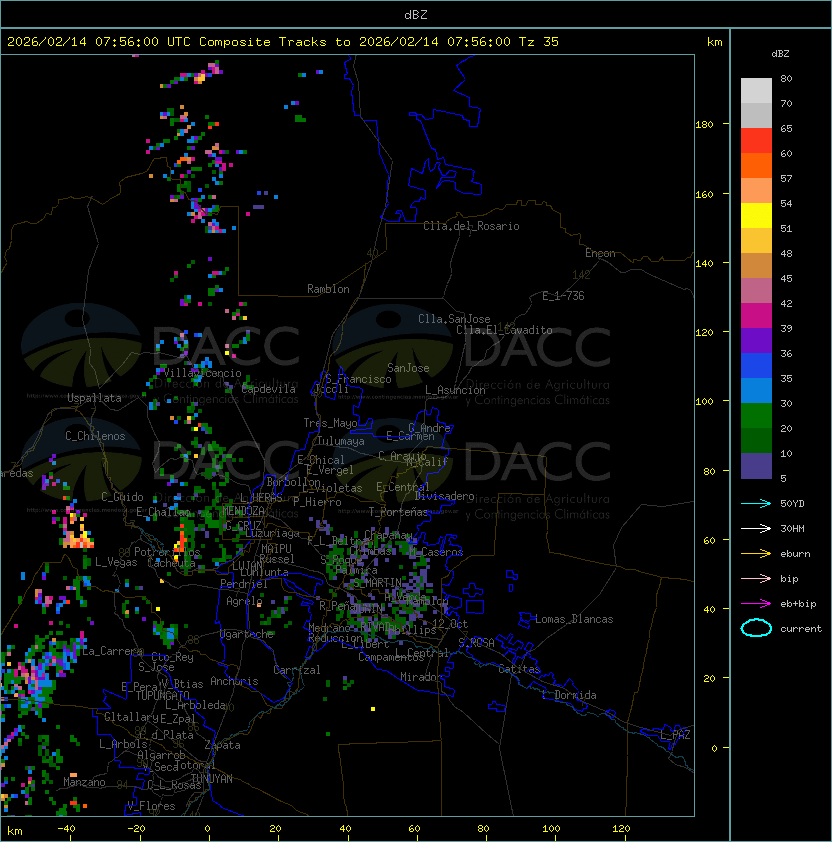
Task: Click the '-40' tick on the horizontal axis
Action: click(66, 829)
